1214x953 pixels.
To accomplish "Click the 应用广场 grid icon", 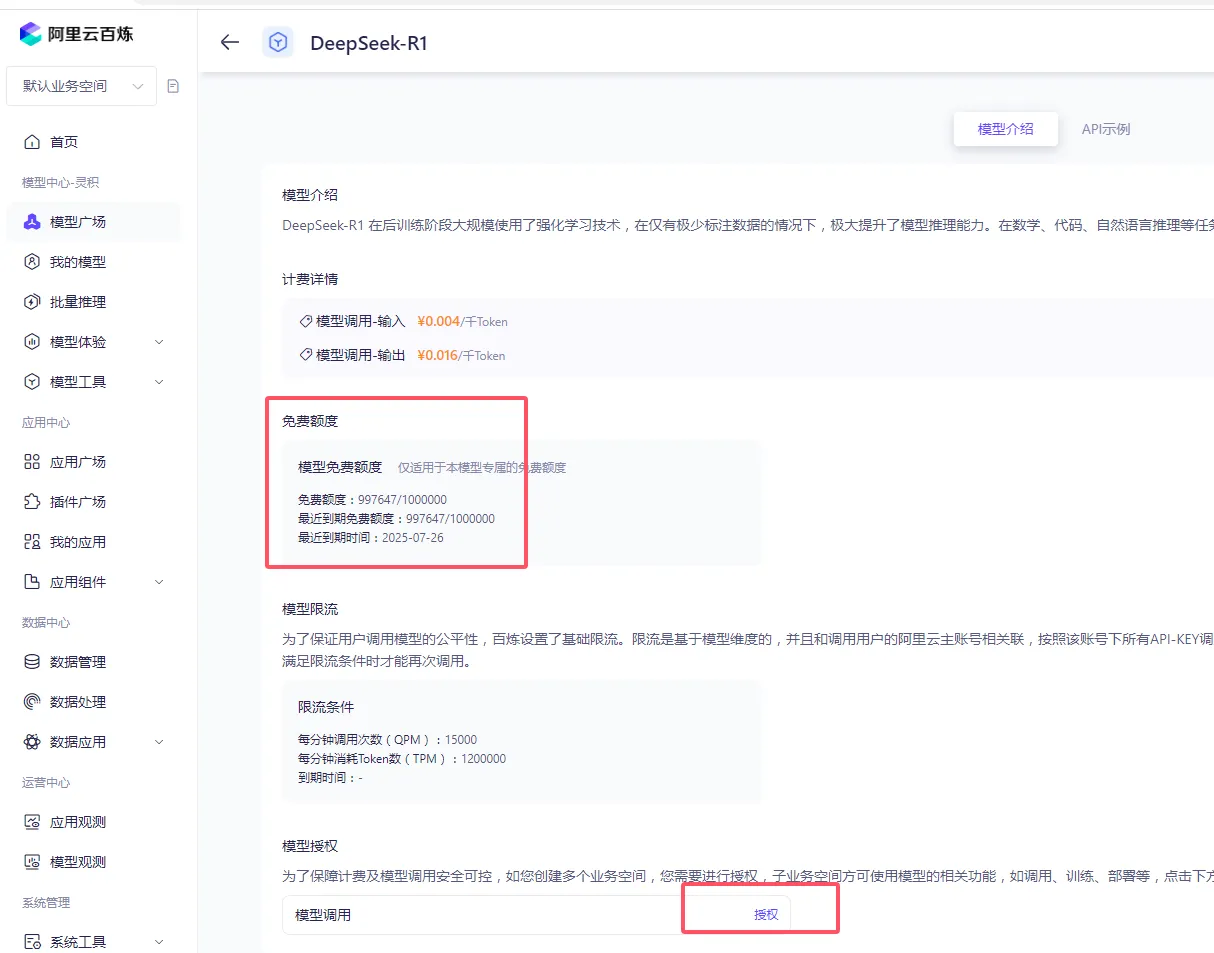I will (32, 462).
